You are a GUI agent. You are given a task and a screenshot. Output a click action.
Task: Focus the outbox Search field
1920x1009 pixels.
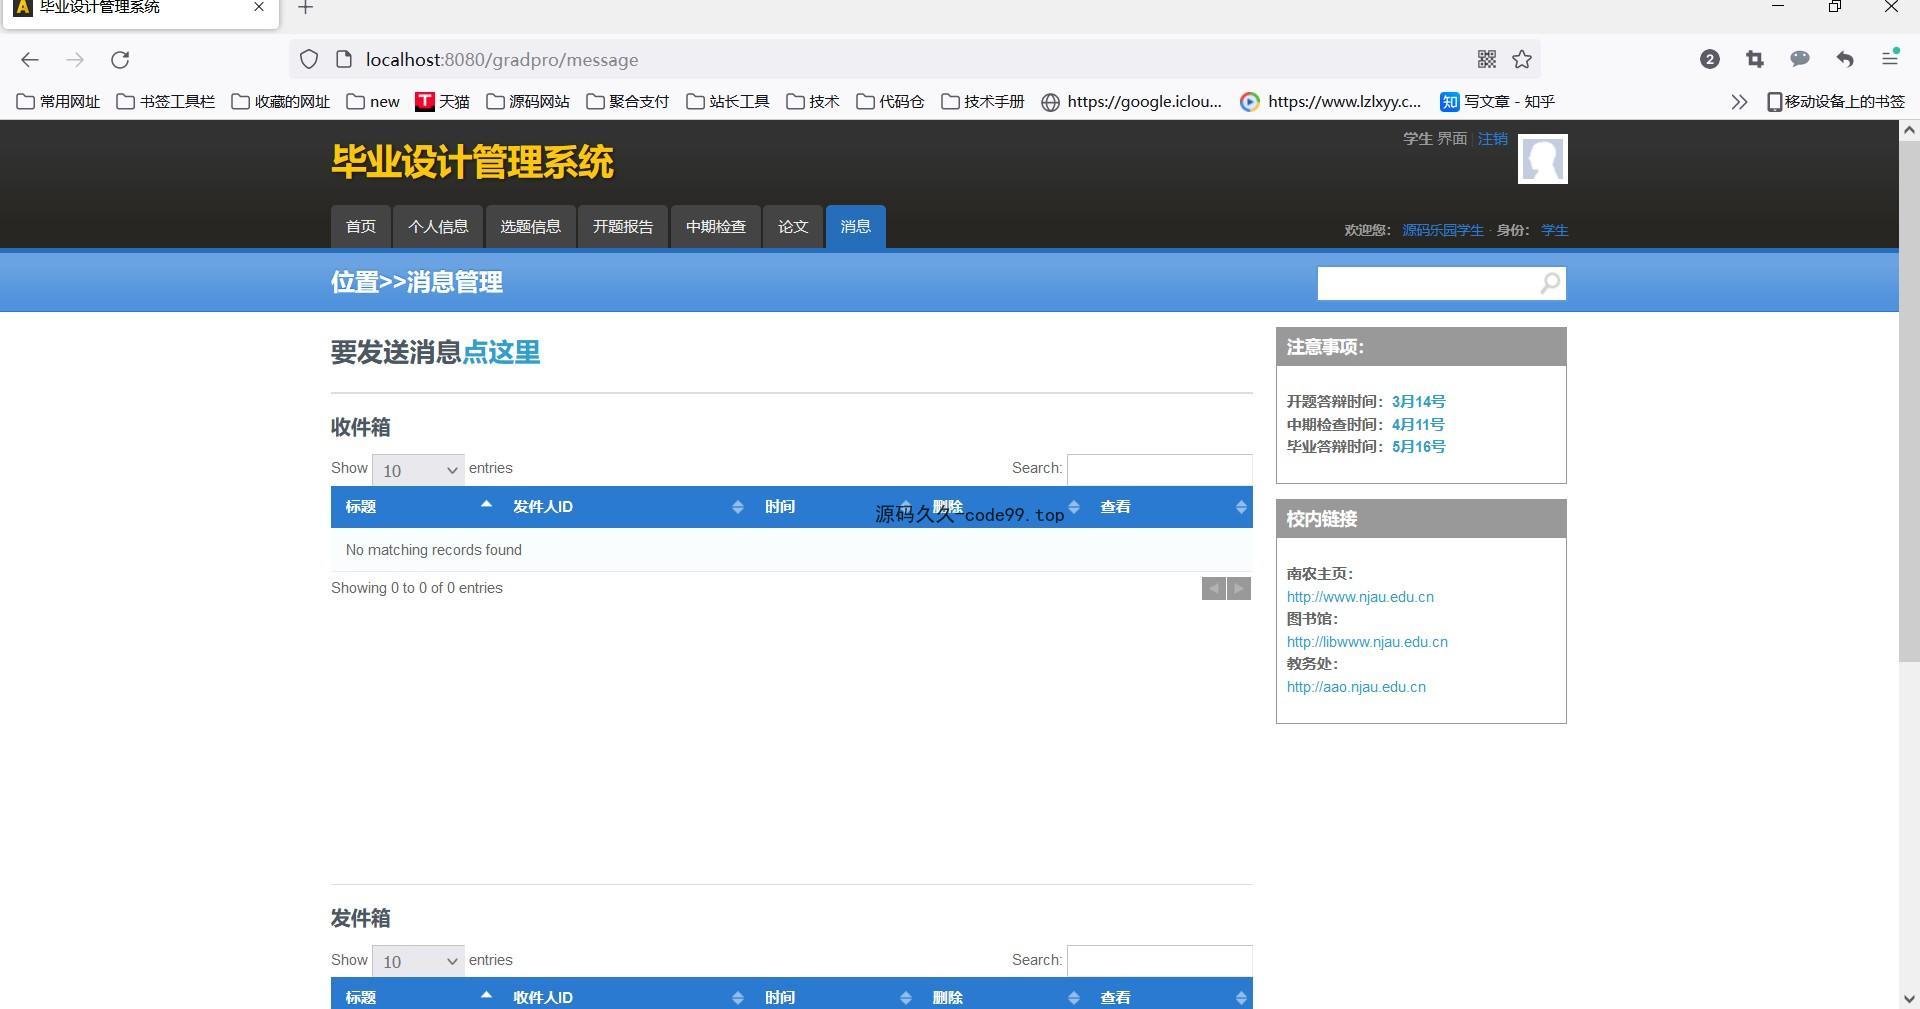1160,960
